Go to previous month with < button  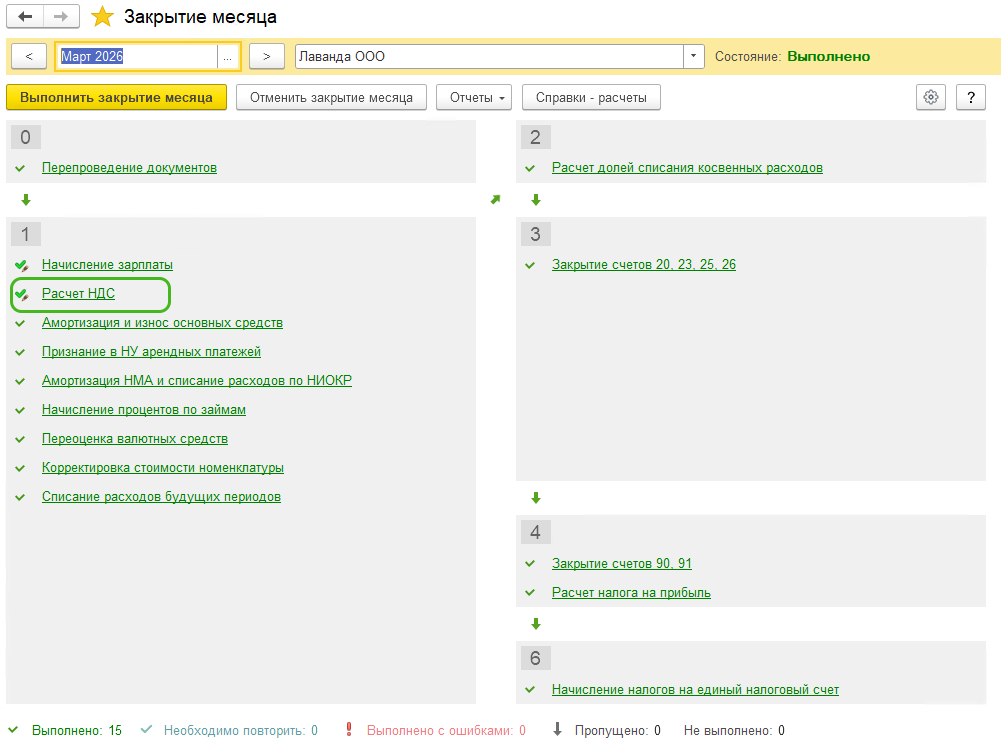point(28,57)
